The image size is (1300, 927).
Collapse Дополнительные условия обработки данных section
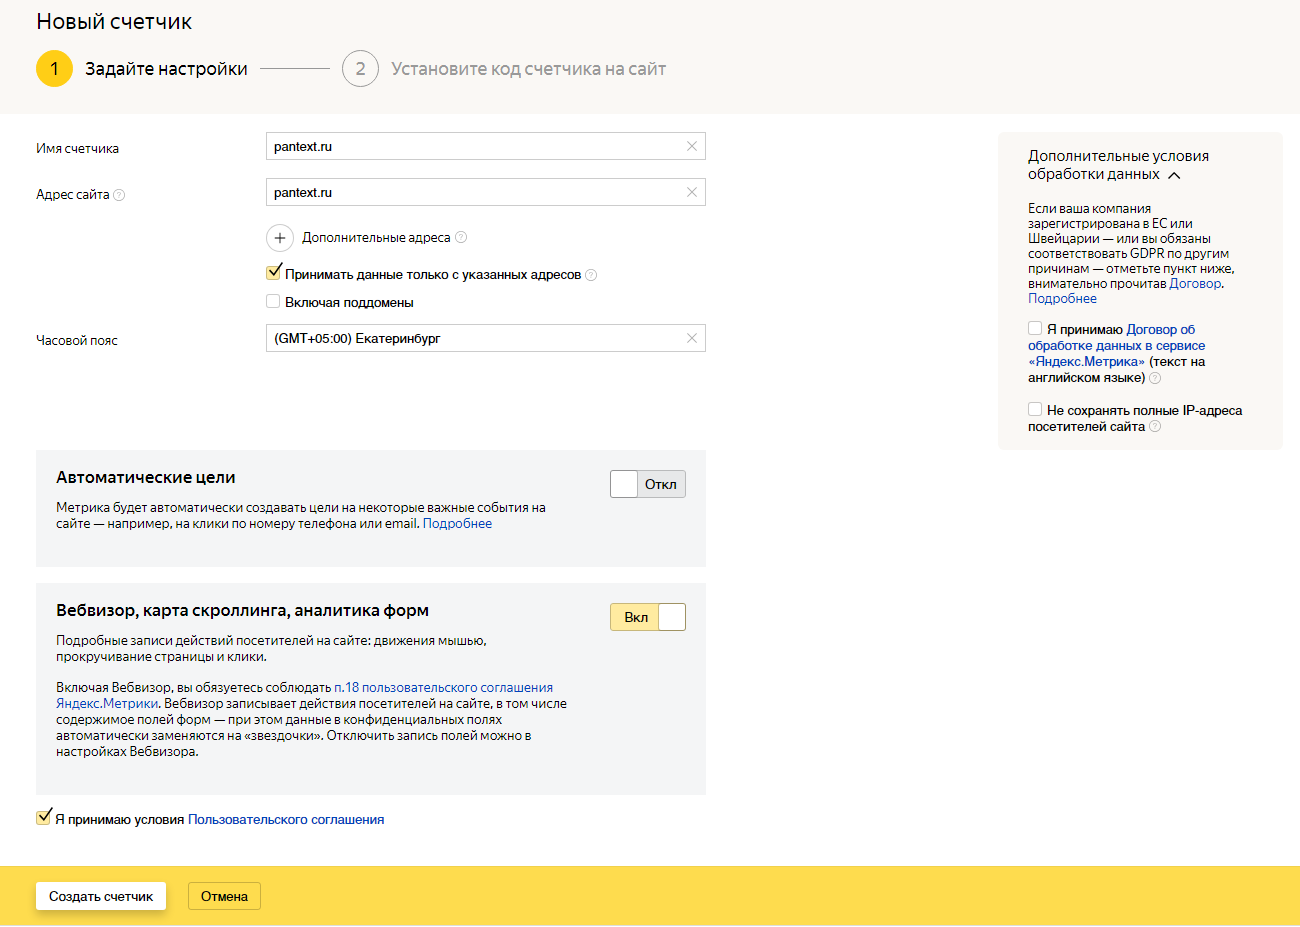coord(1174,175)
